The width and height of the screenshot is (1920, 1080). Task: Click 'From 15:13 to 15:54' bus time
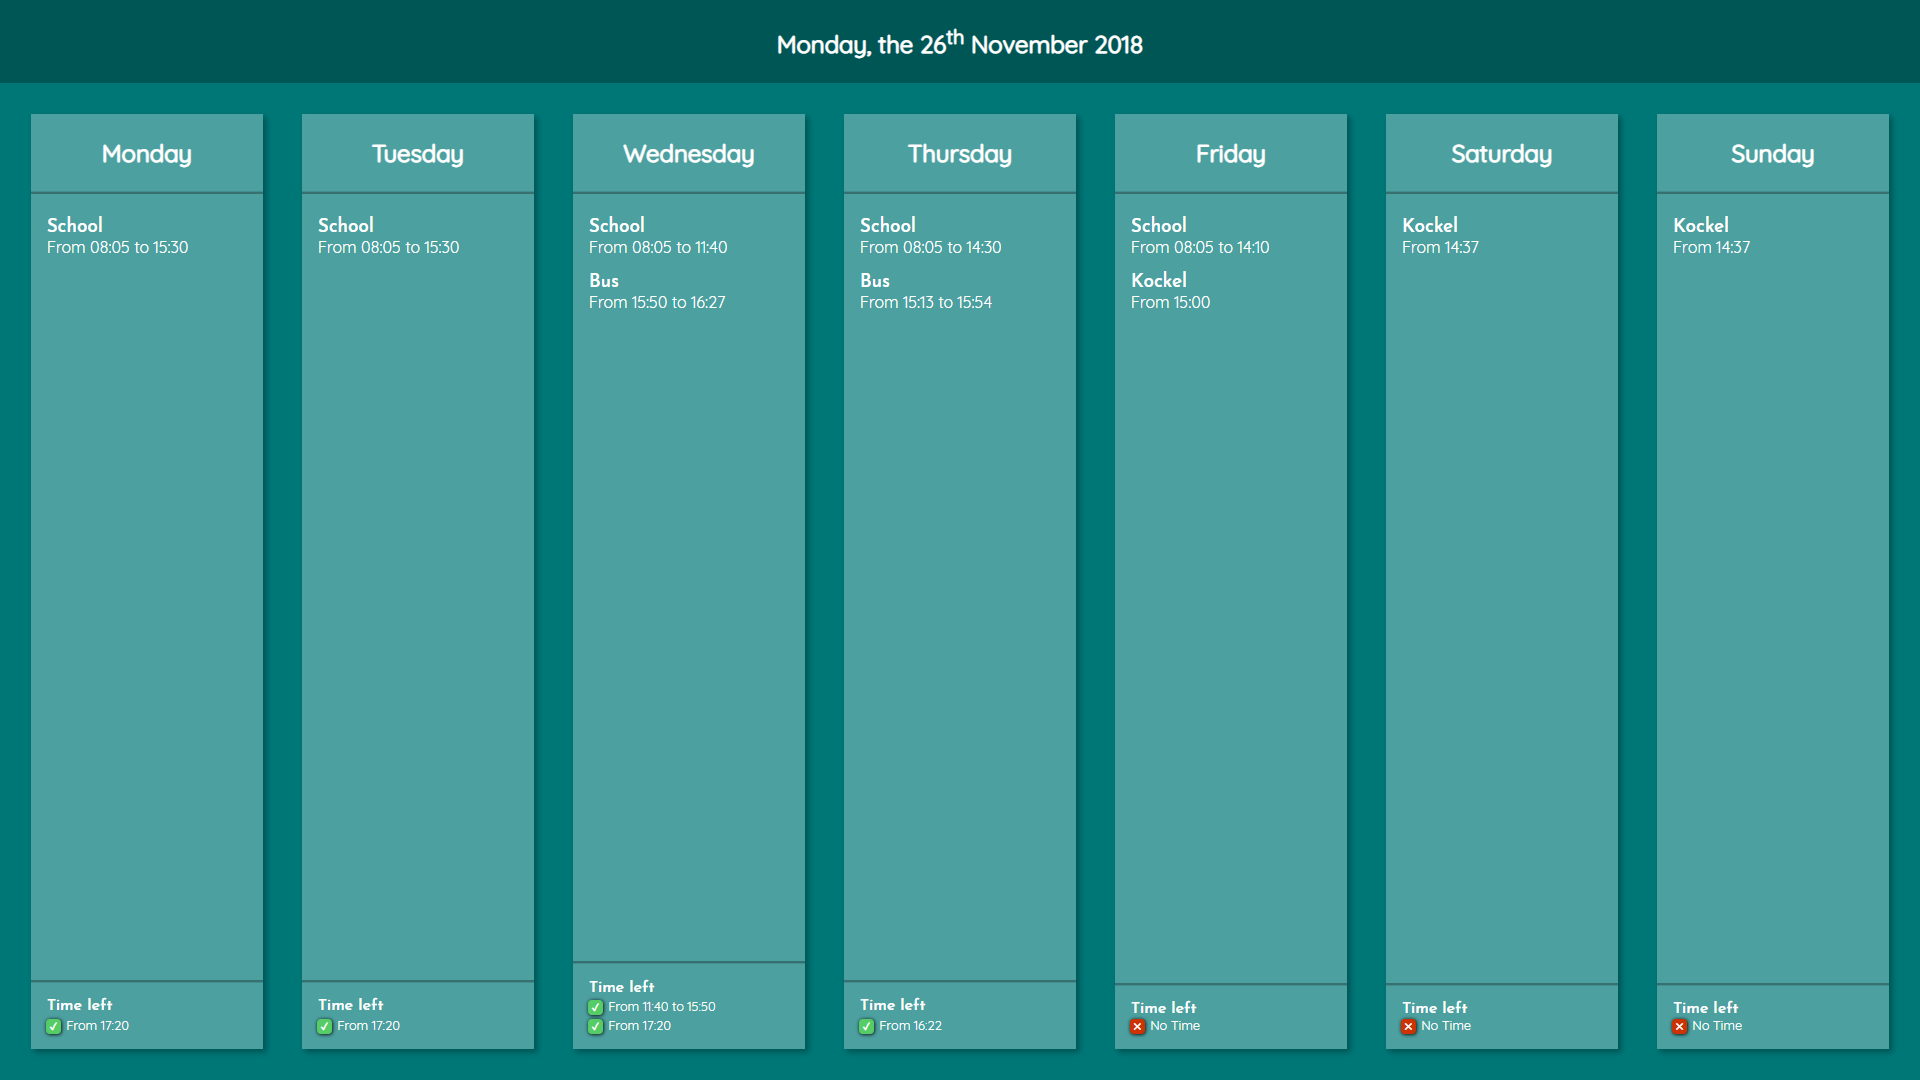926,302
